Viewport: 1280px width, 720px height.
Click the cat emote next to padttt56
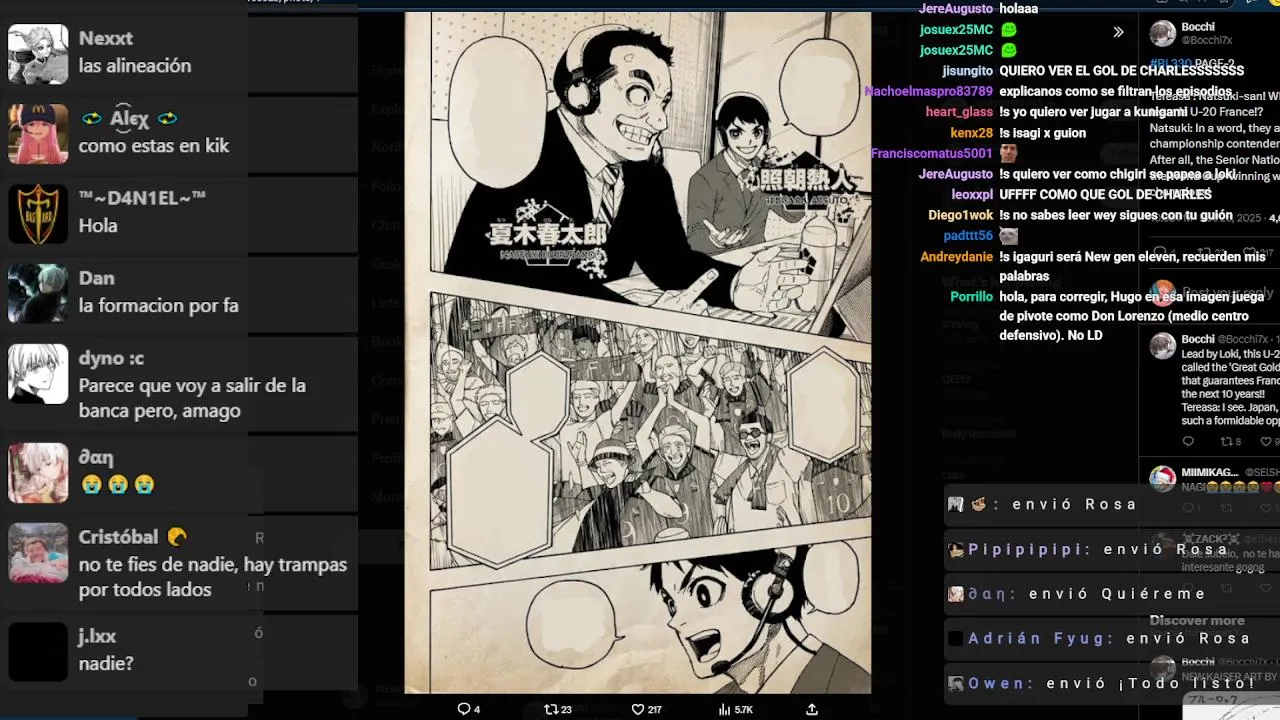pyautogui.click(x=1009, y=236)
